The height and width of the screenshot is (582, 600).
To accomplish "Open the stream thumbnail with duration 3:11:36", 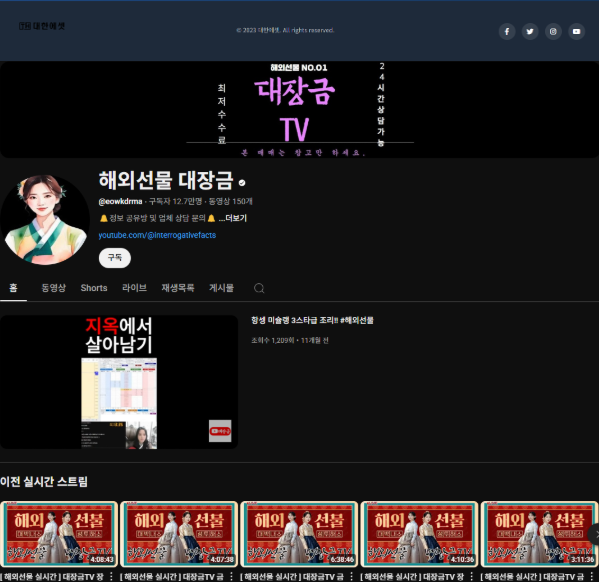I will tap(540, 534).
